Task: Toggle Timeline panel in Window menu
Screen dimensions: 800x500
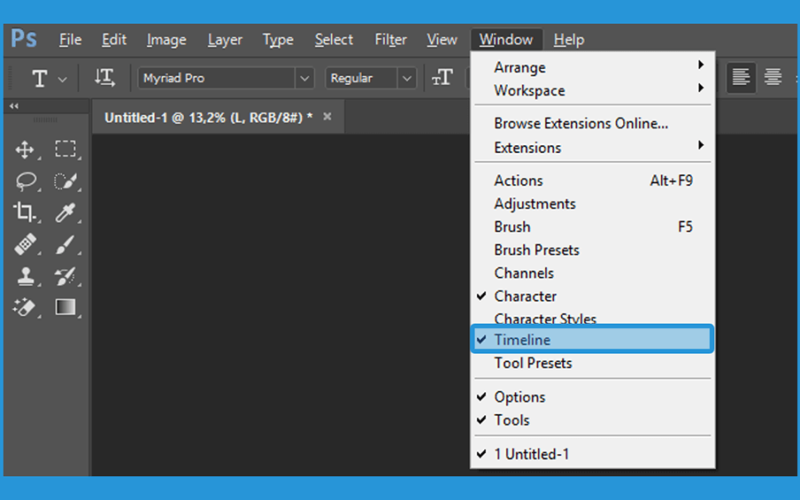Action: [x=592, y=339]
